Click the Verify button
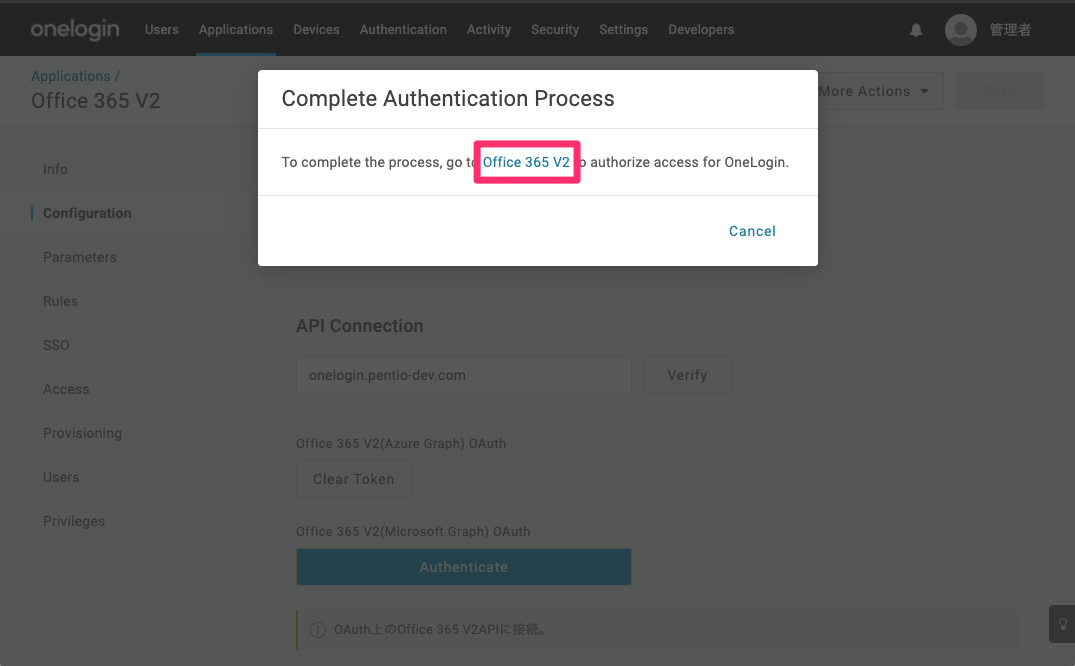This screenshot has width=1075, height=666. [x=688, y=375]
